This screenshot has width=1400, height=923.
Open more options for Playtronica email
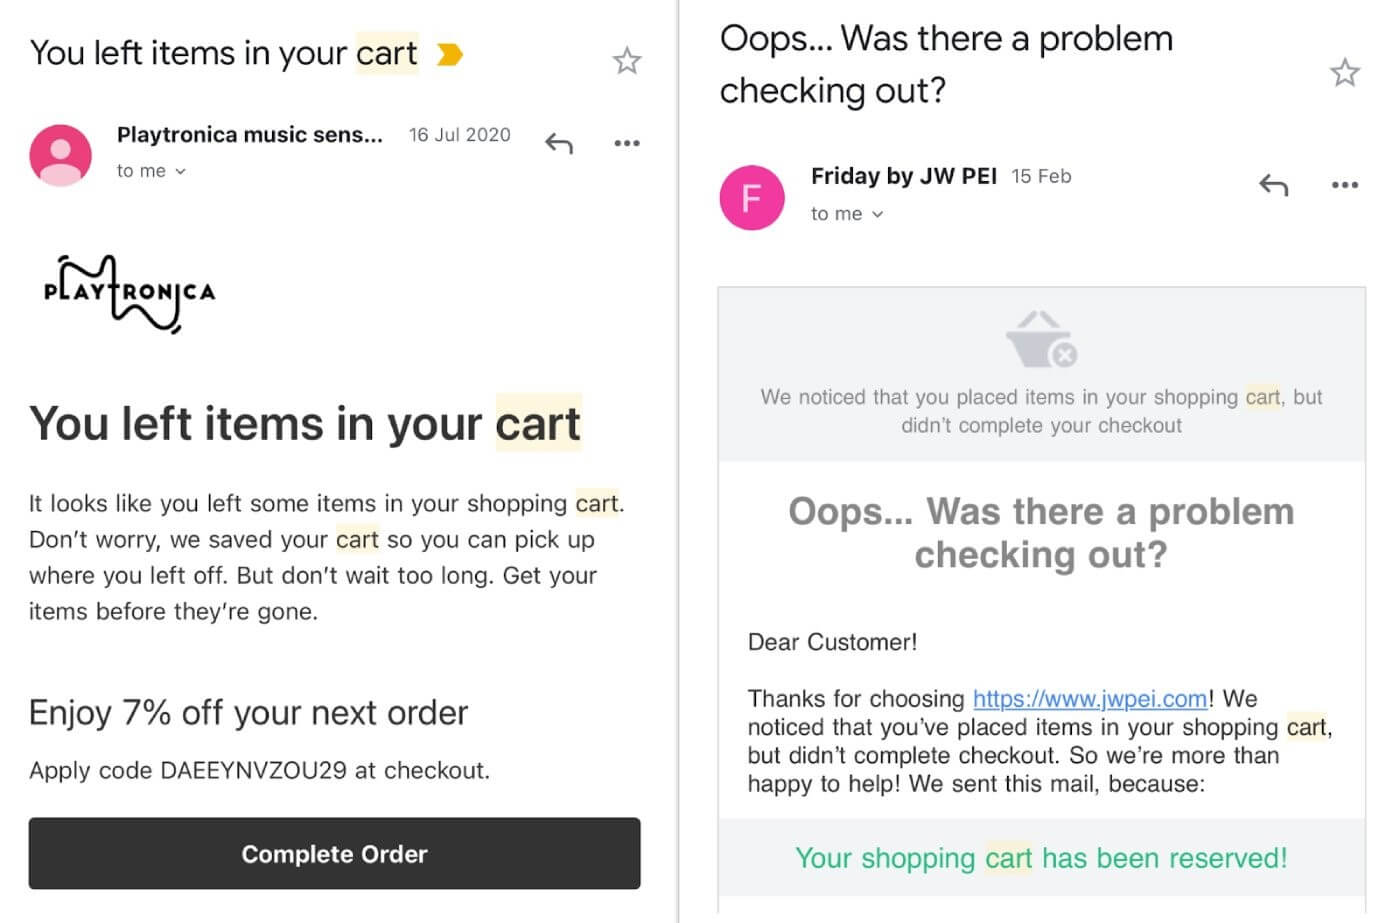627,144
